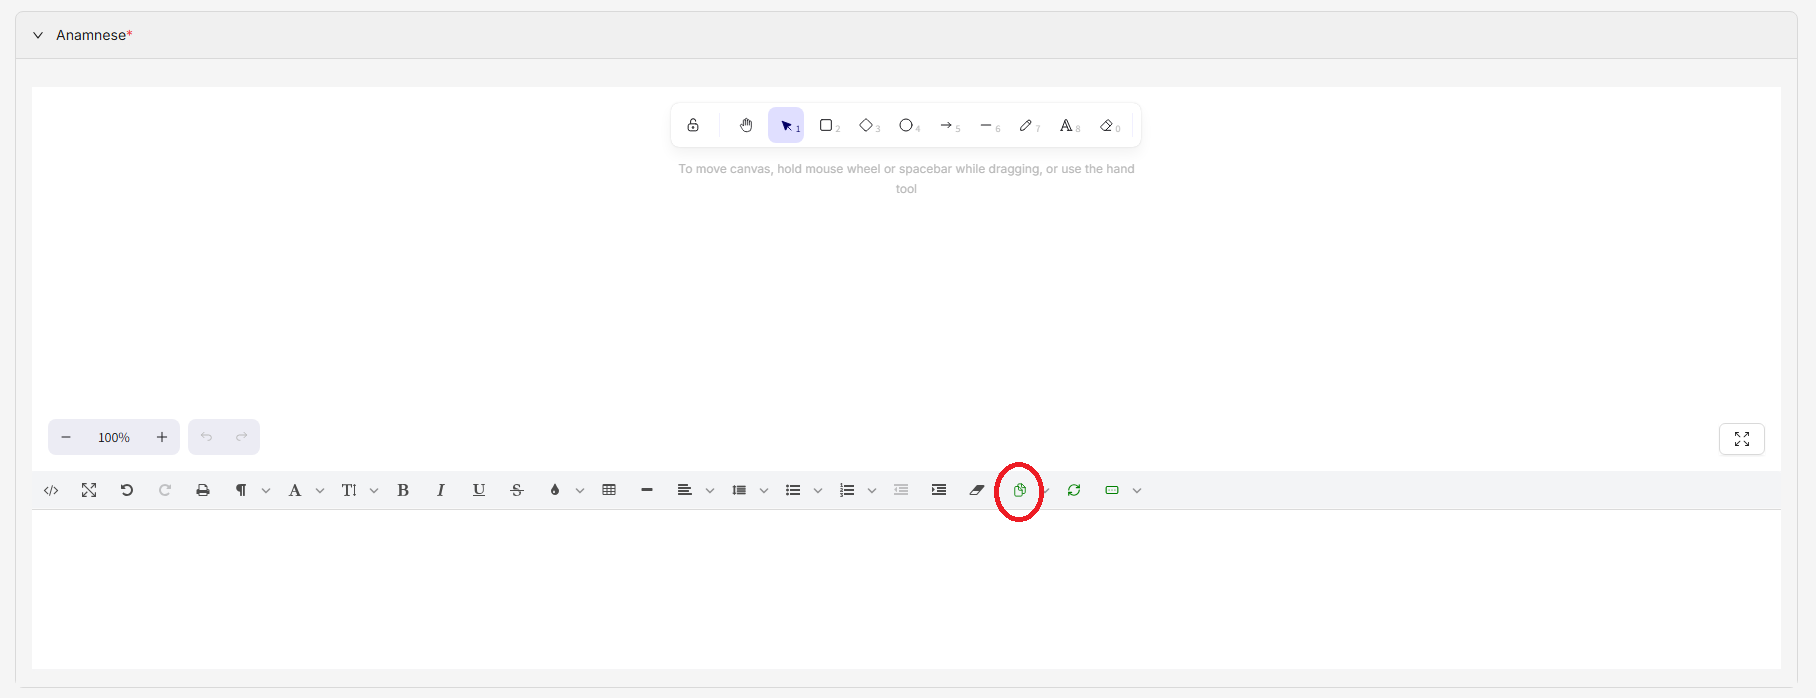Image resolution: width=1816 pixels, height=698 pixels.
Task: Activate the Hand pan tool
Action: point(746,126)
